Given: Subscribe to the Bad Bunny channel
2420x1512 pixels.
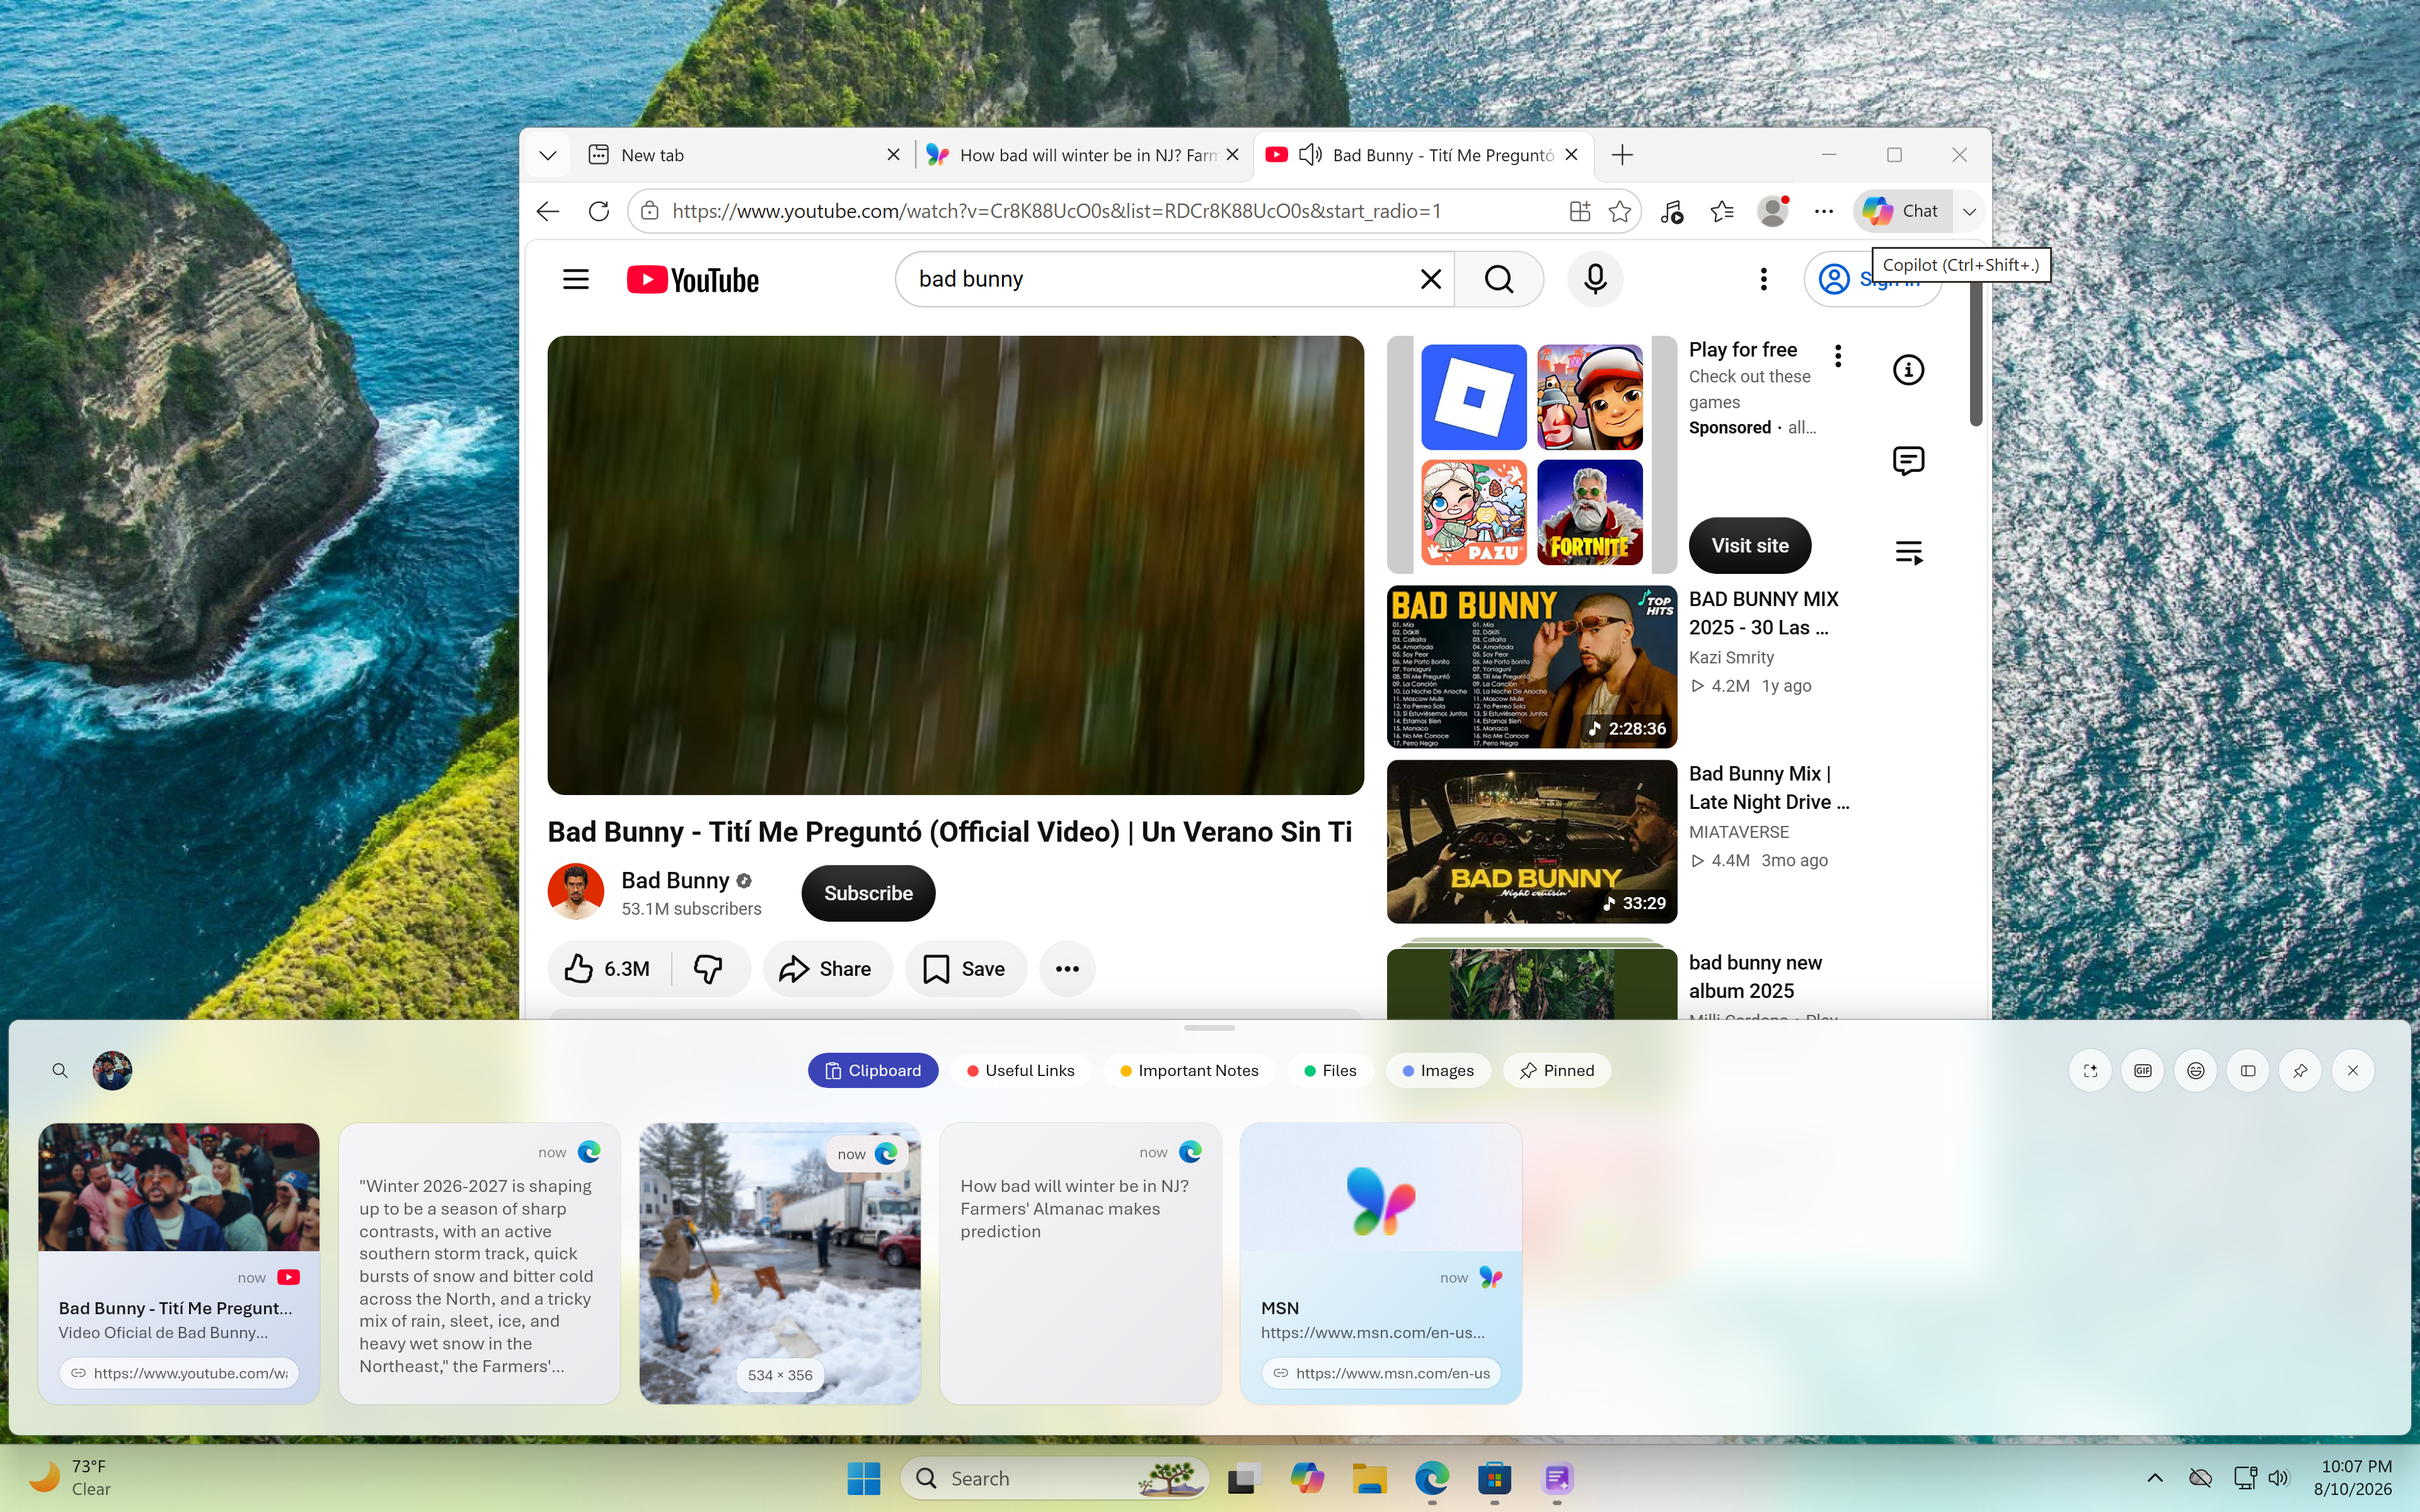Looking at the screenshot, I should point(868,893).
